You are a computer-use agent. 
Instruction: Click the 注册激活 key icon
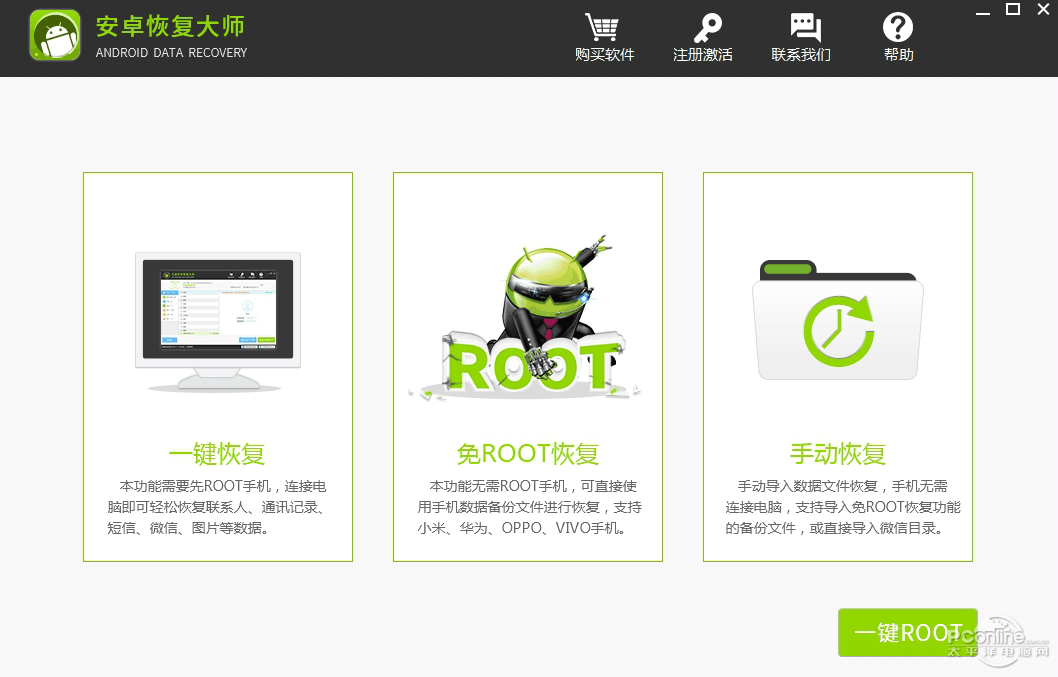pyautogui.click(x=707, y=28)
